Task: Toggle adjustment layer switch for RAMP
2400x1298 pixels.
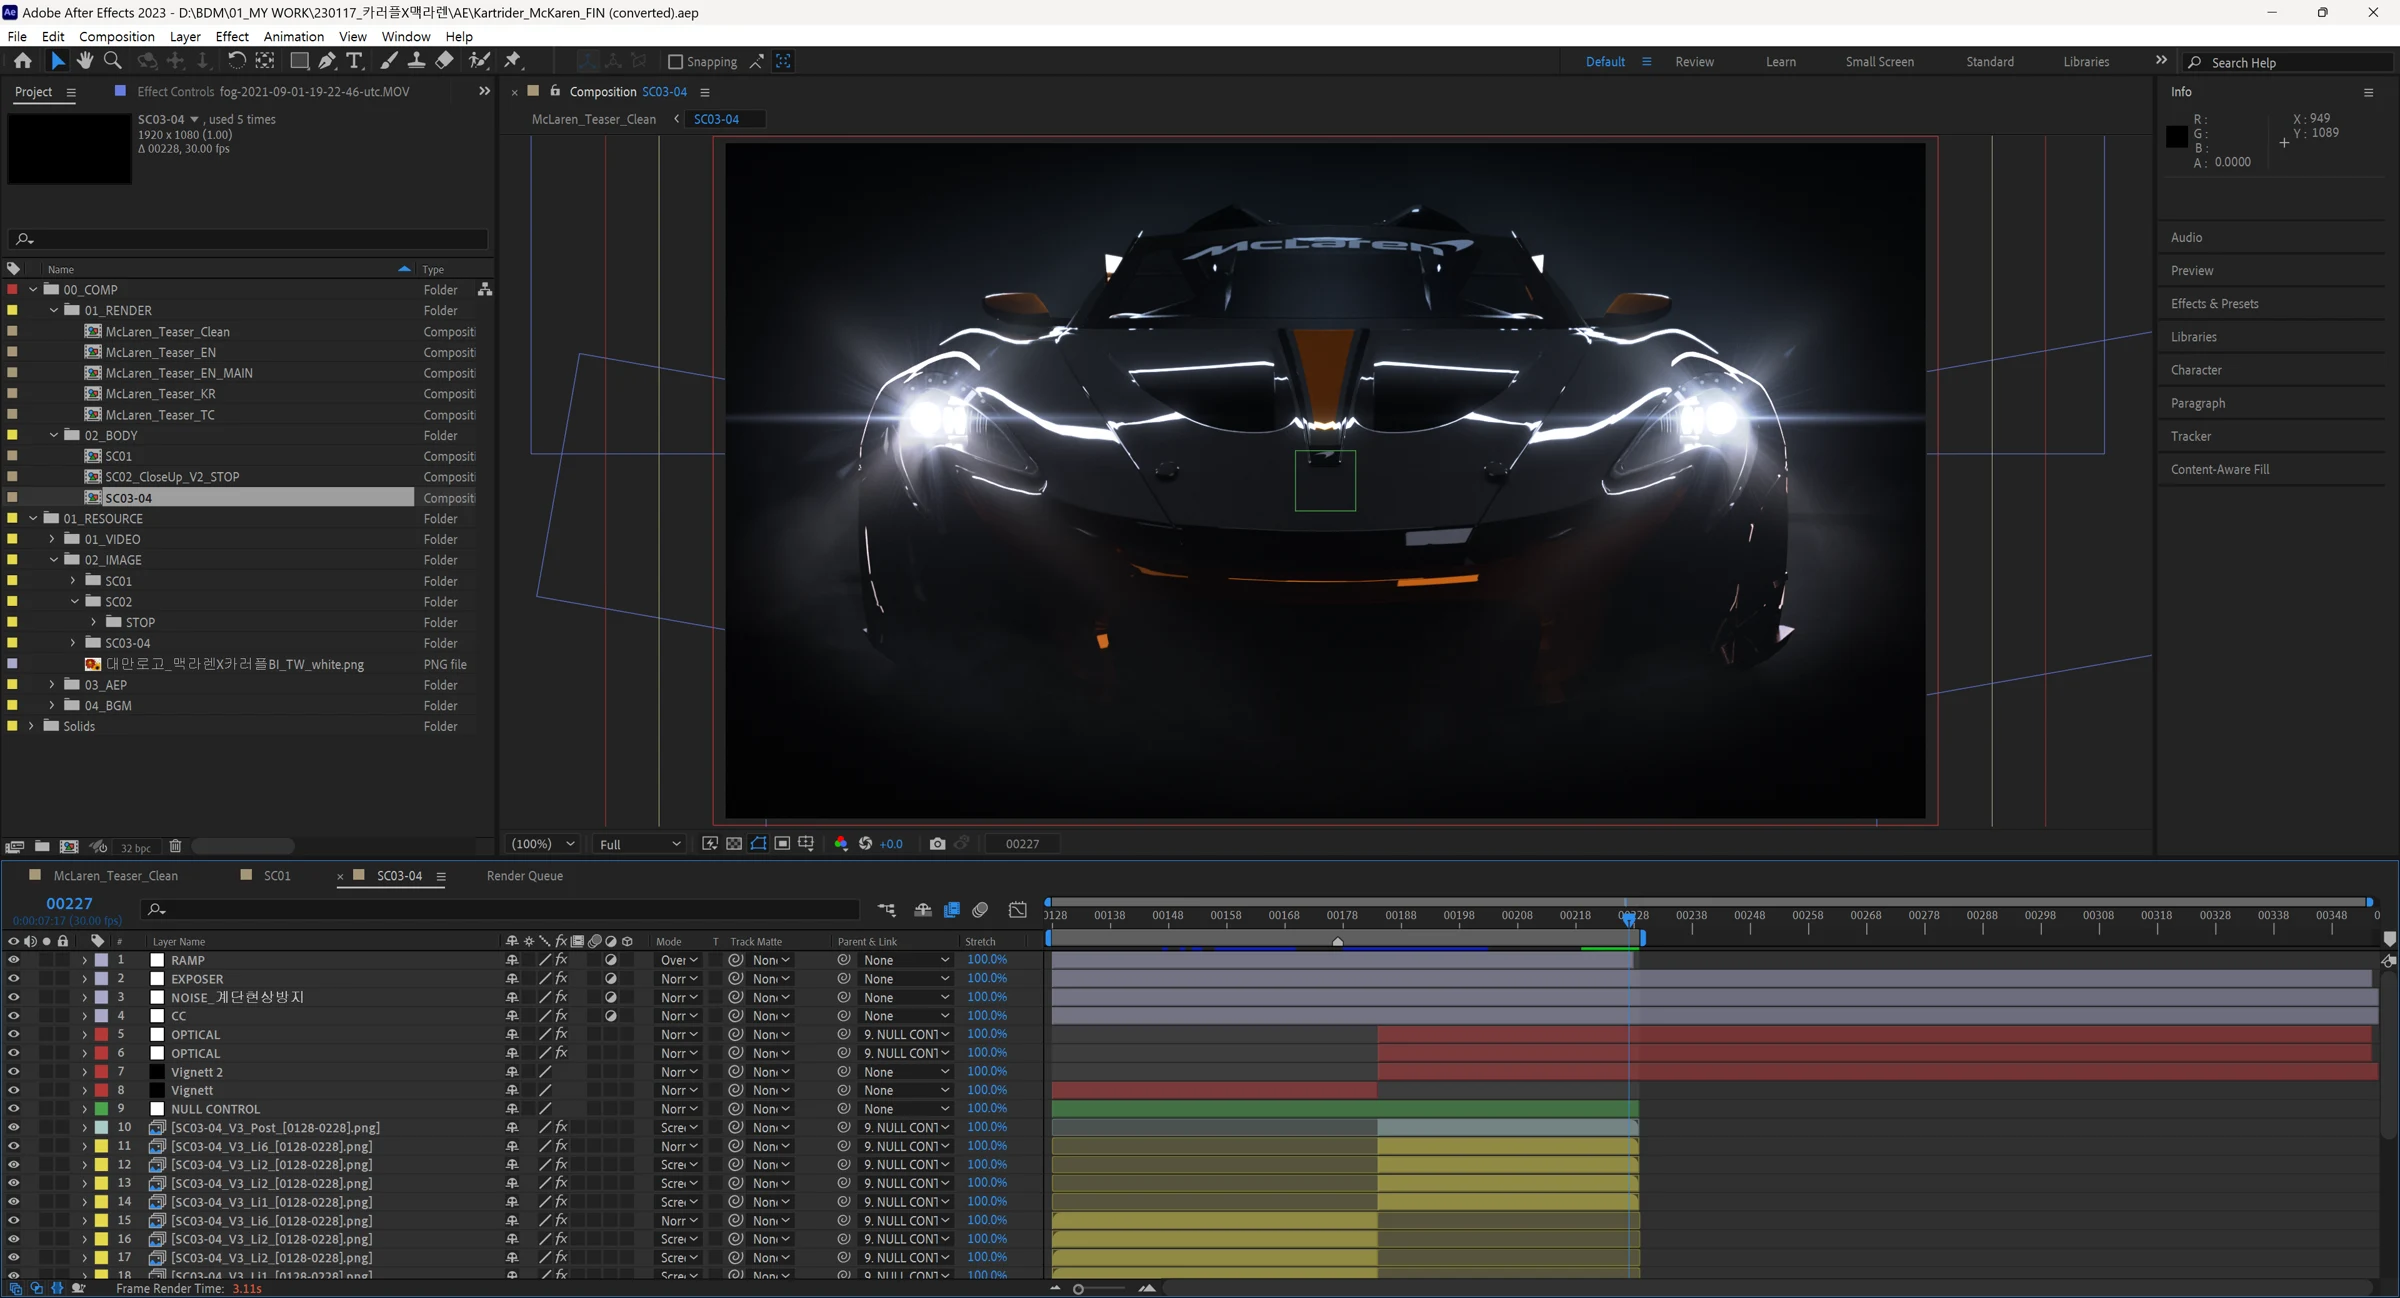Action: tap(611, 960)
